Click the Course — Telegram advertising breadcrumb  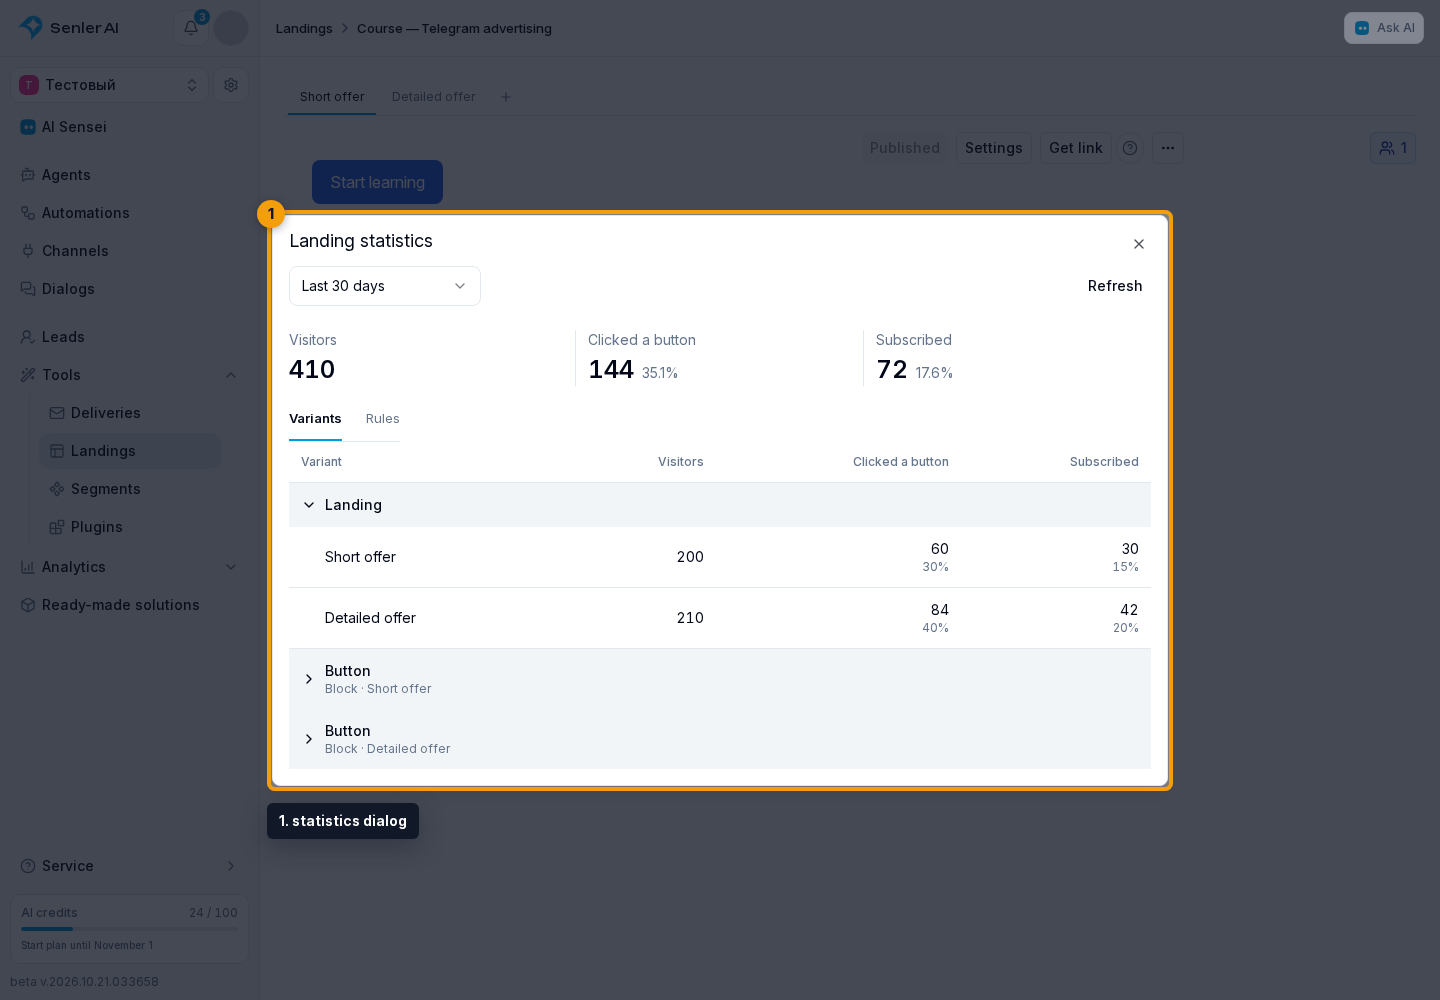pyautogui.click(x=454, y=28)
